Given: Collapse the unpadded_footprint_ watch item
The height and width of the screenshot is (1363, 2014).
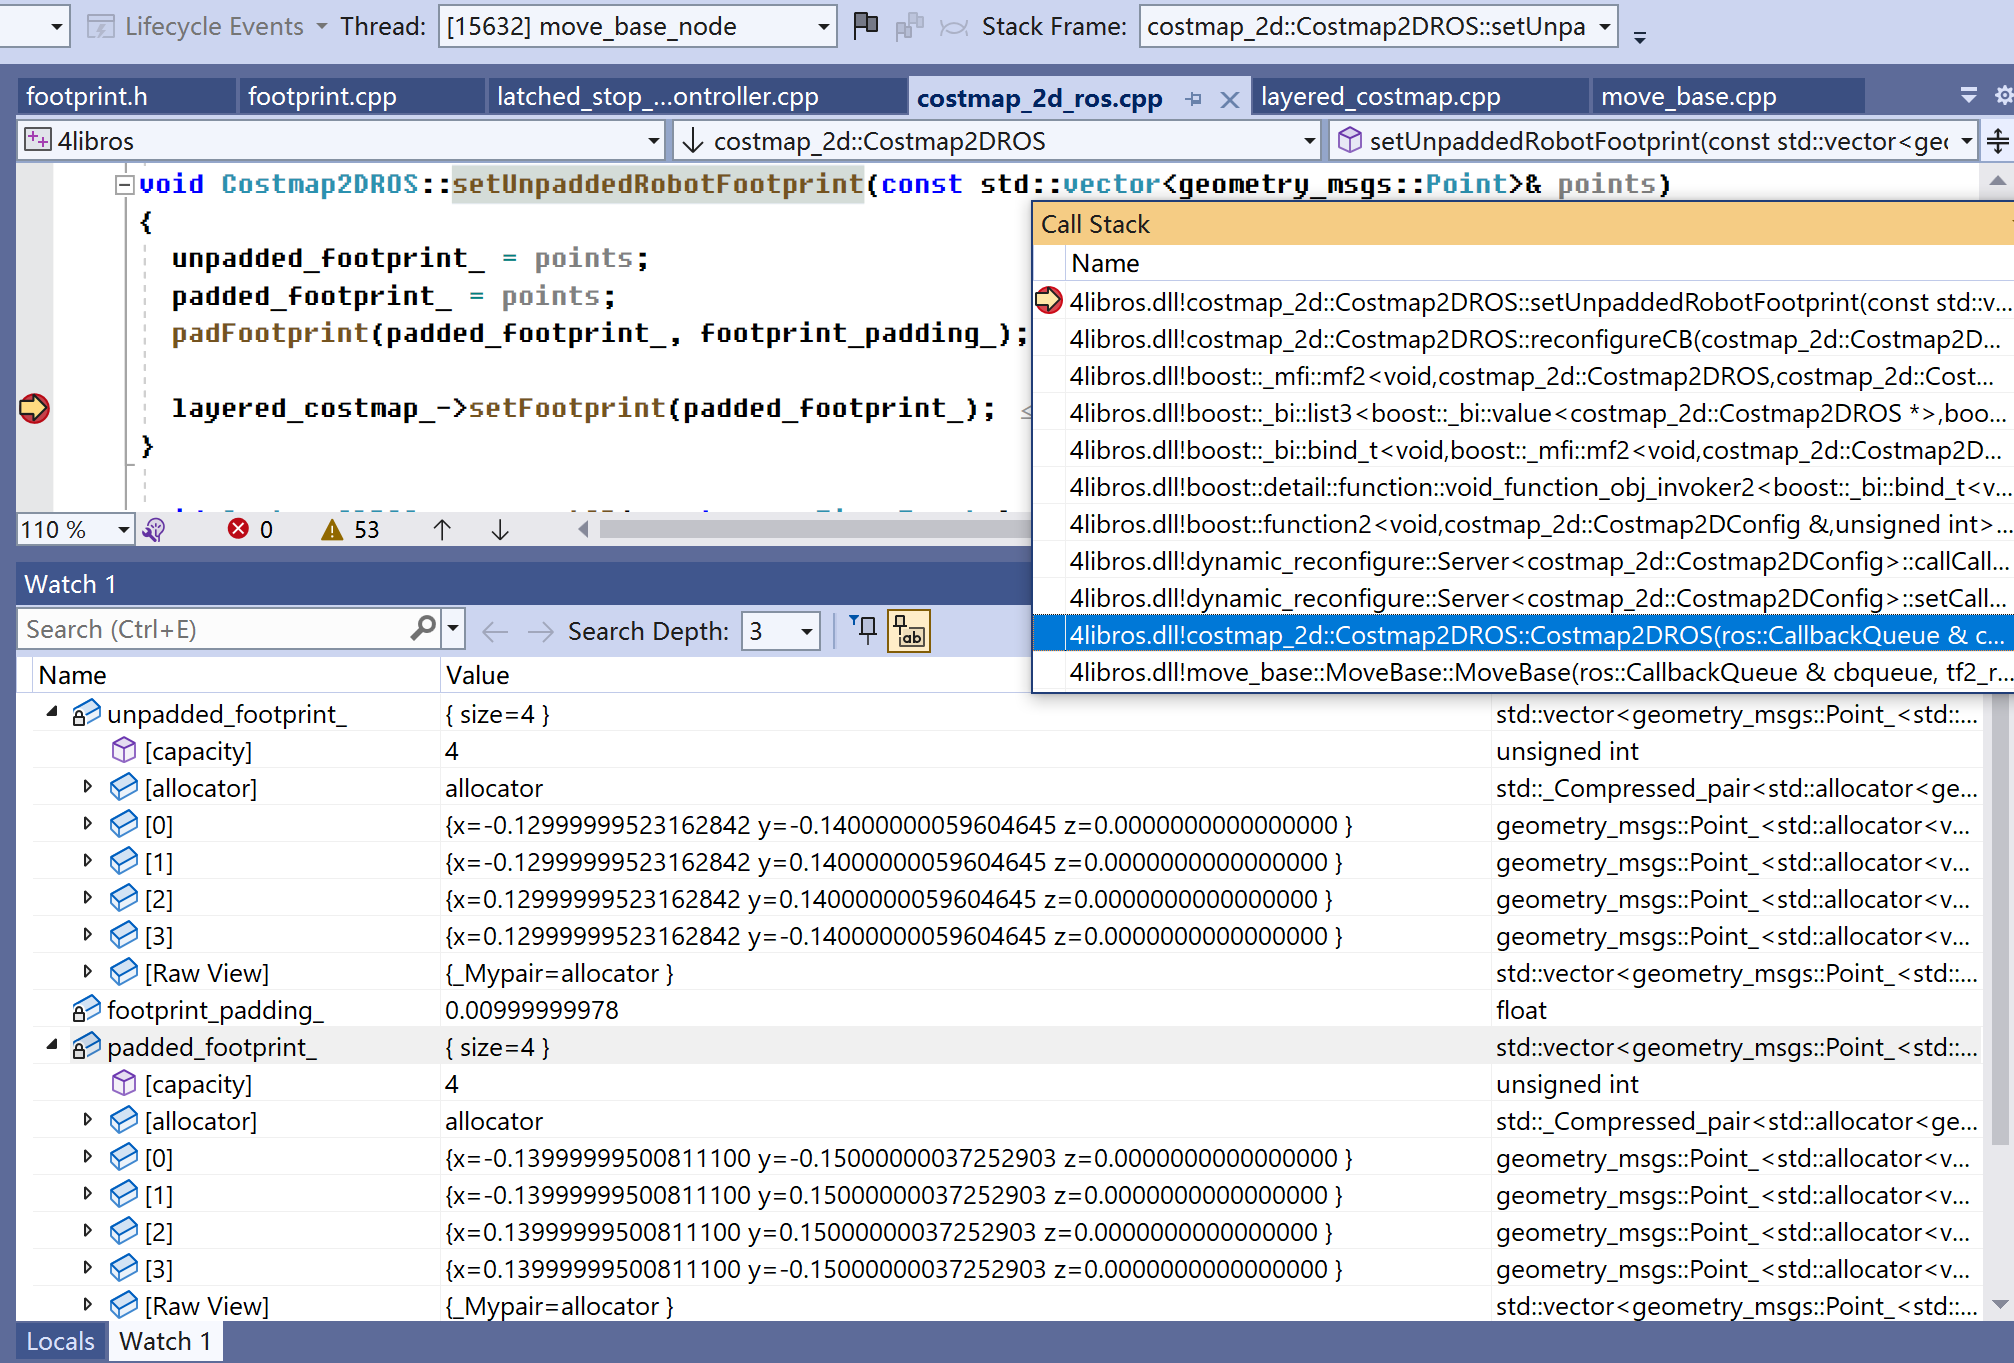Looking at the screenshot, I should pos(52,712).
